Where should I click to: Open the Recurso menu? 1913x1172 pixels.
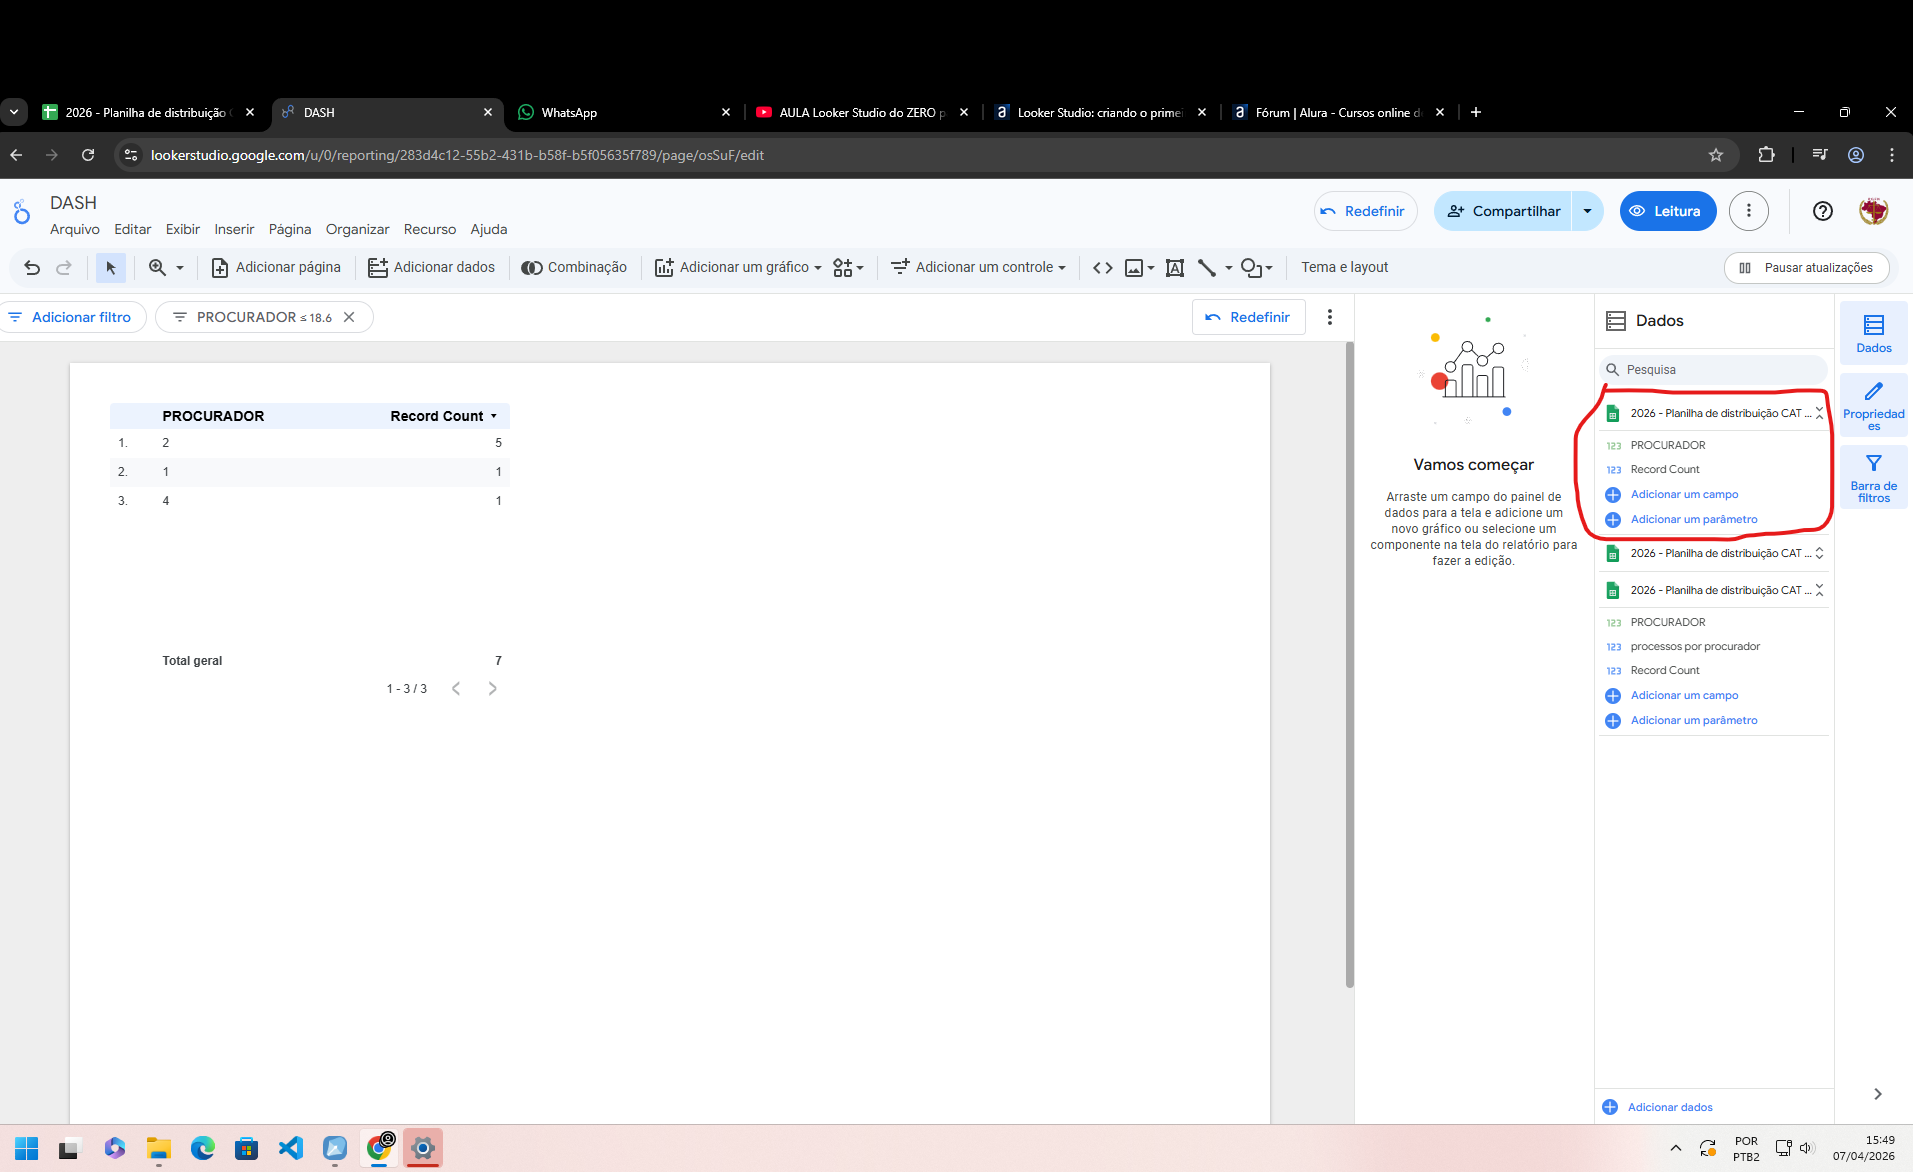pyautogui.click(x=430, y=229)
